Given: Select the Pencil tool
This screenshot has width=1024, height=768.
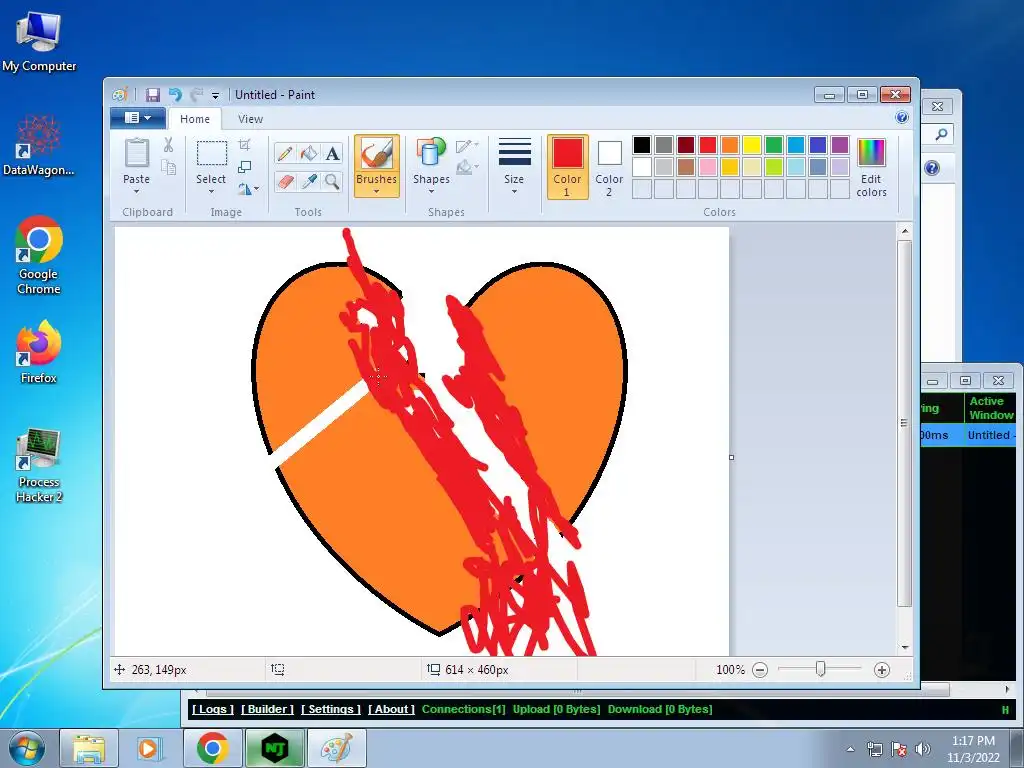Looking at the screenshot, I should point(285,153).
